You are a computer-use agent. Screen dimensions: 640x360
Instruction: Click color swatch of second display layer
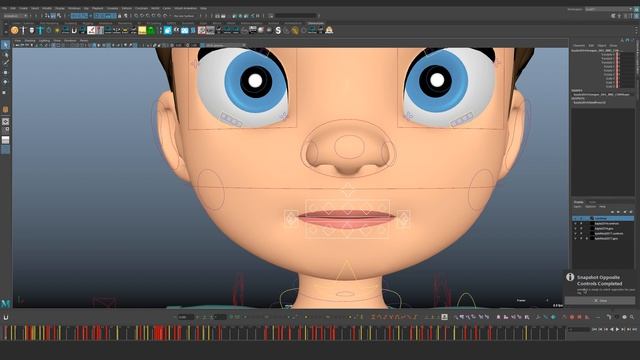click(592, 224)
